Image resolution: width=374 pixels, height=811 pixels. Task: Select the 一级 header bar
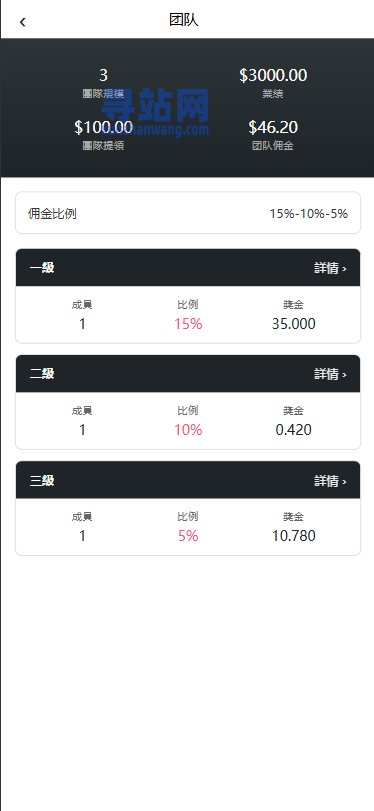click(188, 267)
